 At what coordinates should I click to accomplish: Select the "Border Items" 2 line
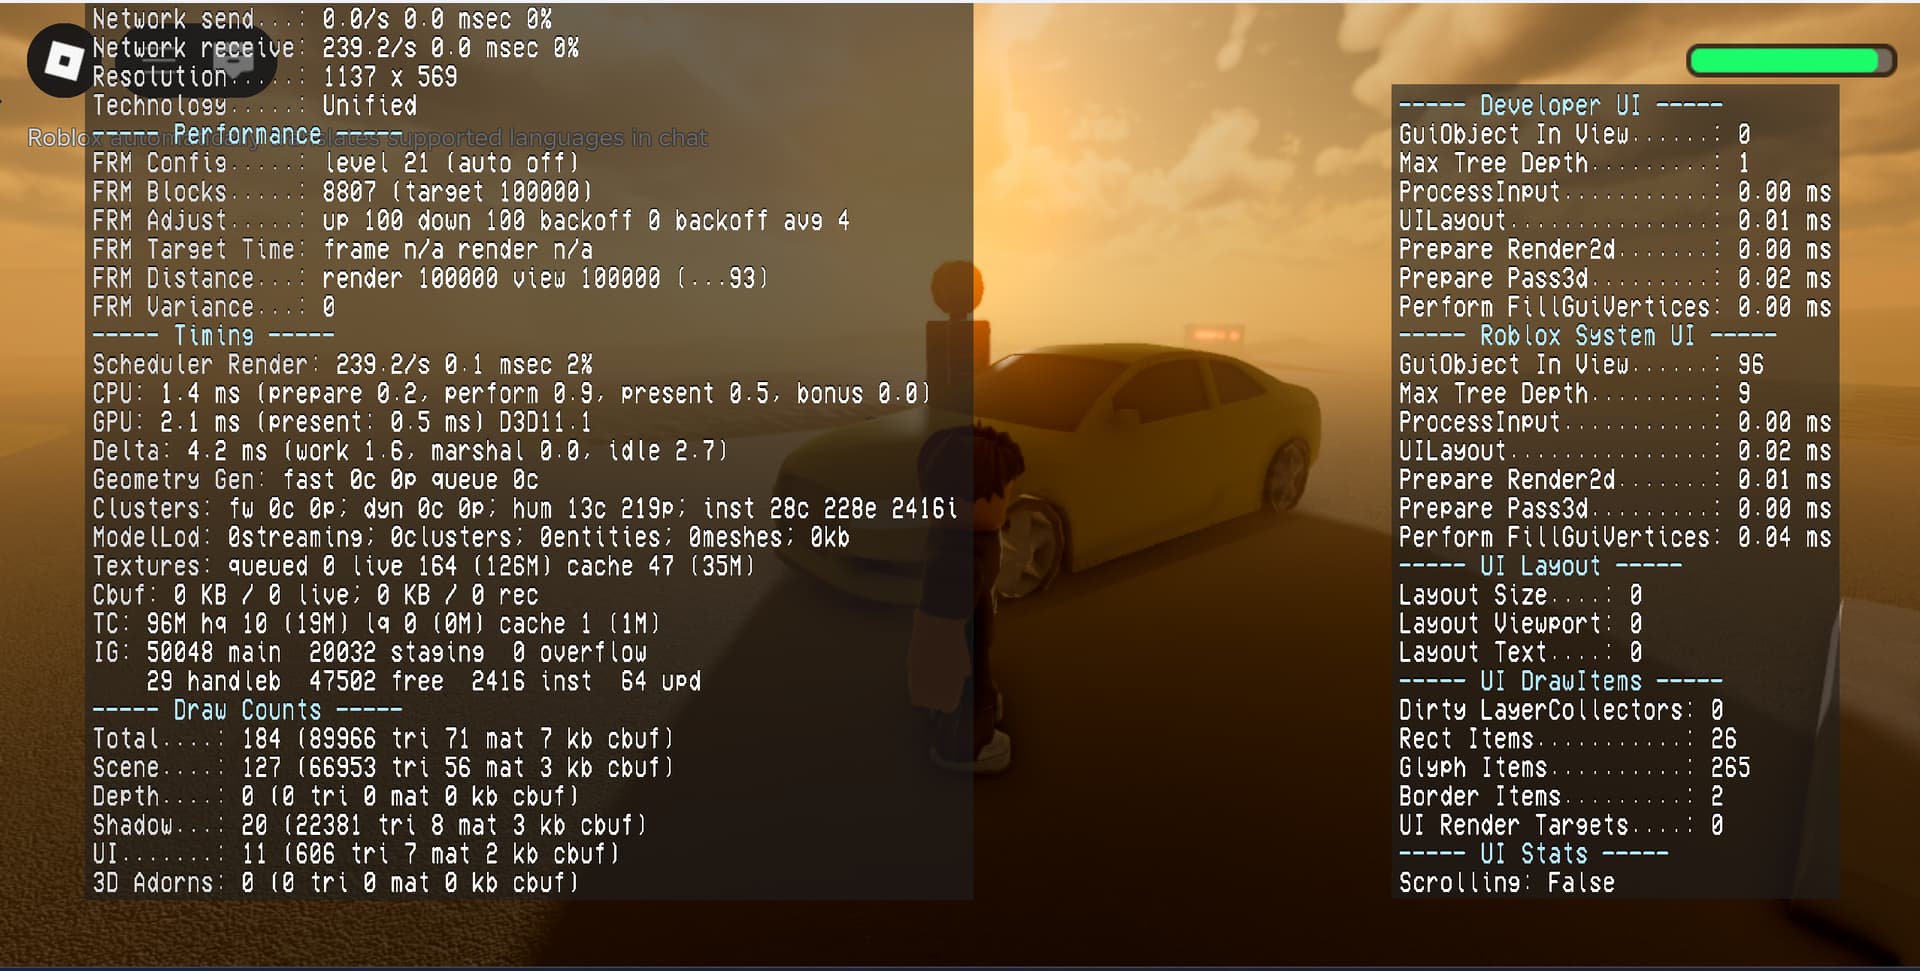pos(1561,798)
